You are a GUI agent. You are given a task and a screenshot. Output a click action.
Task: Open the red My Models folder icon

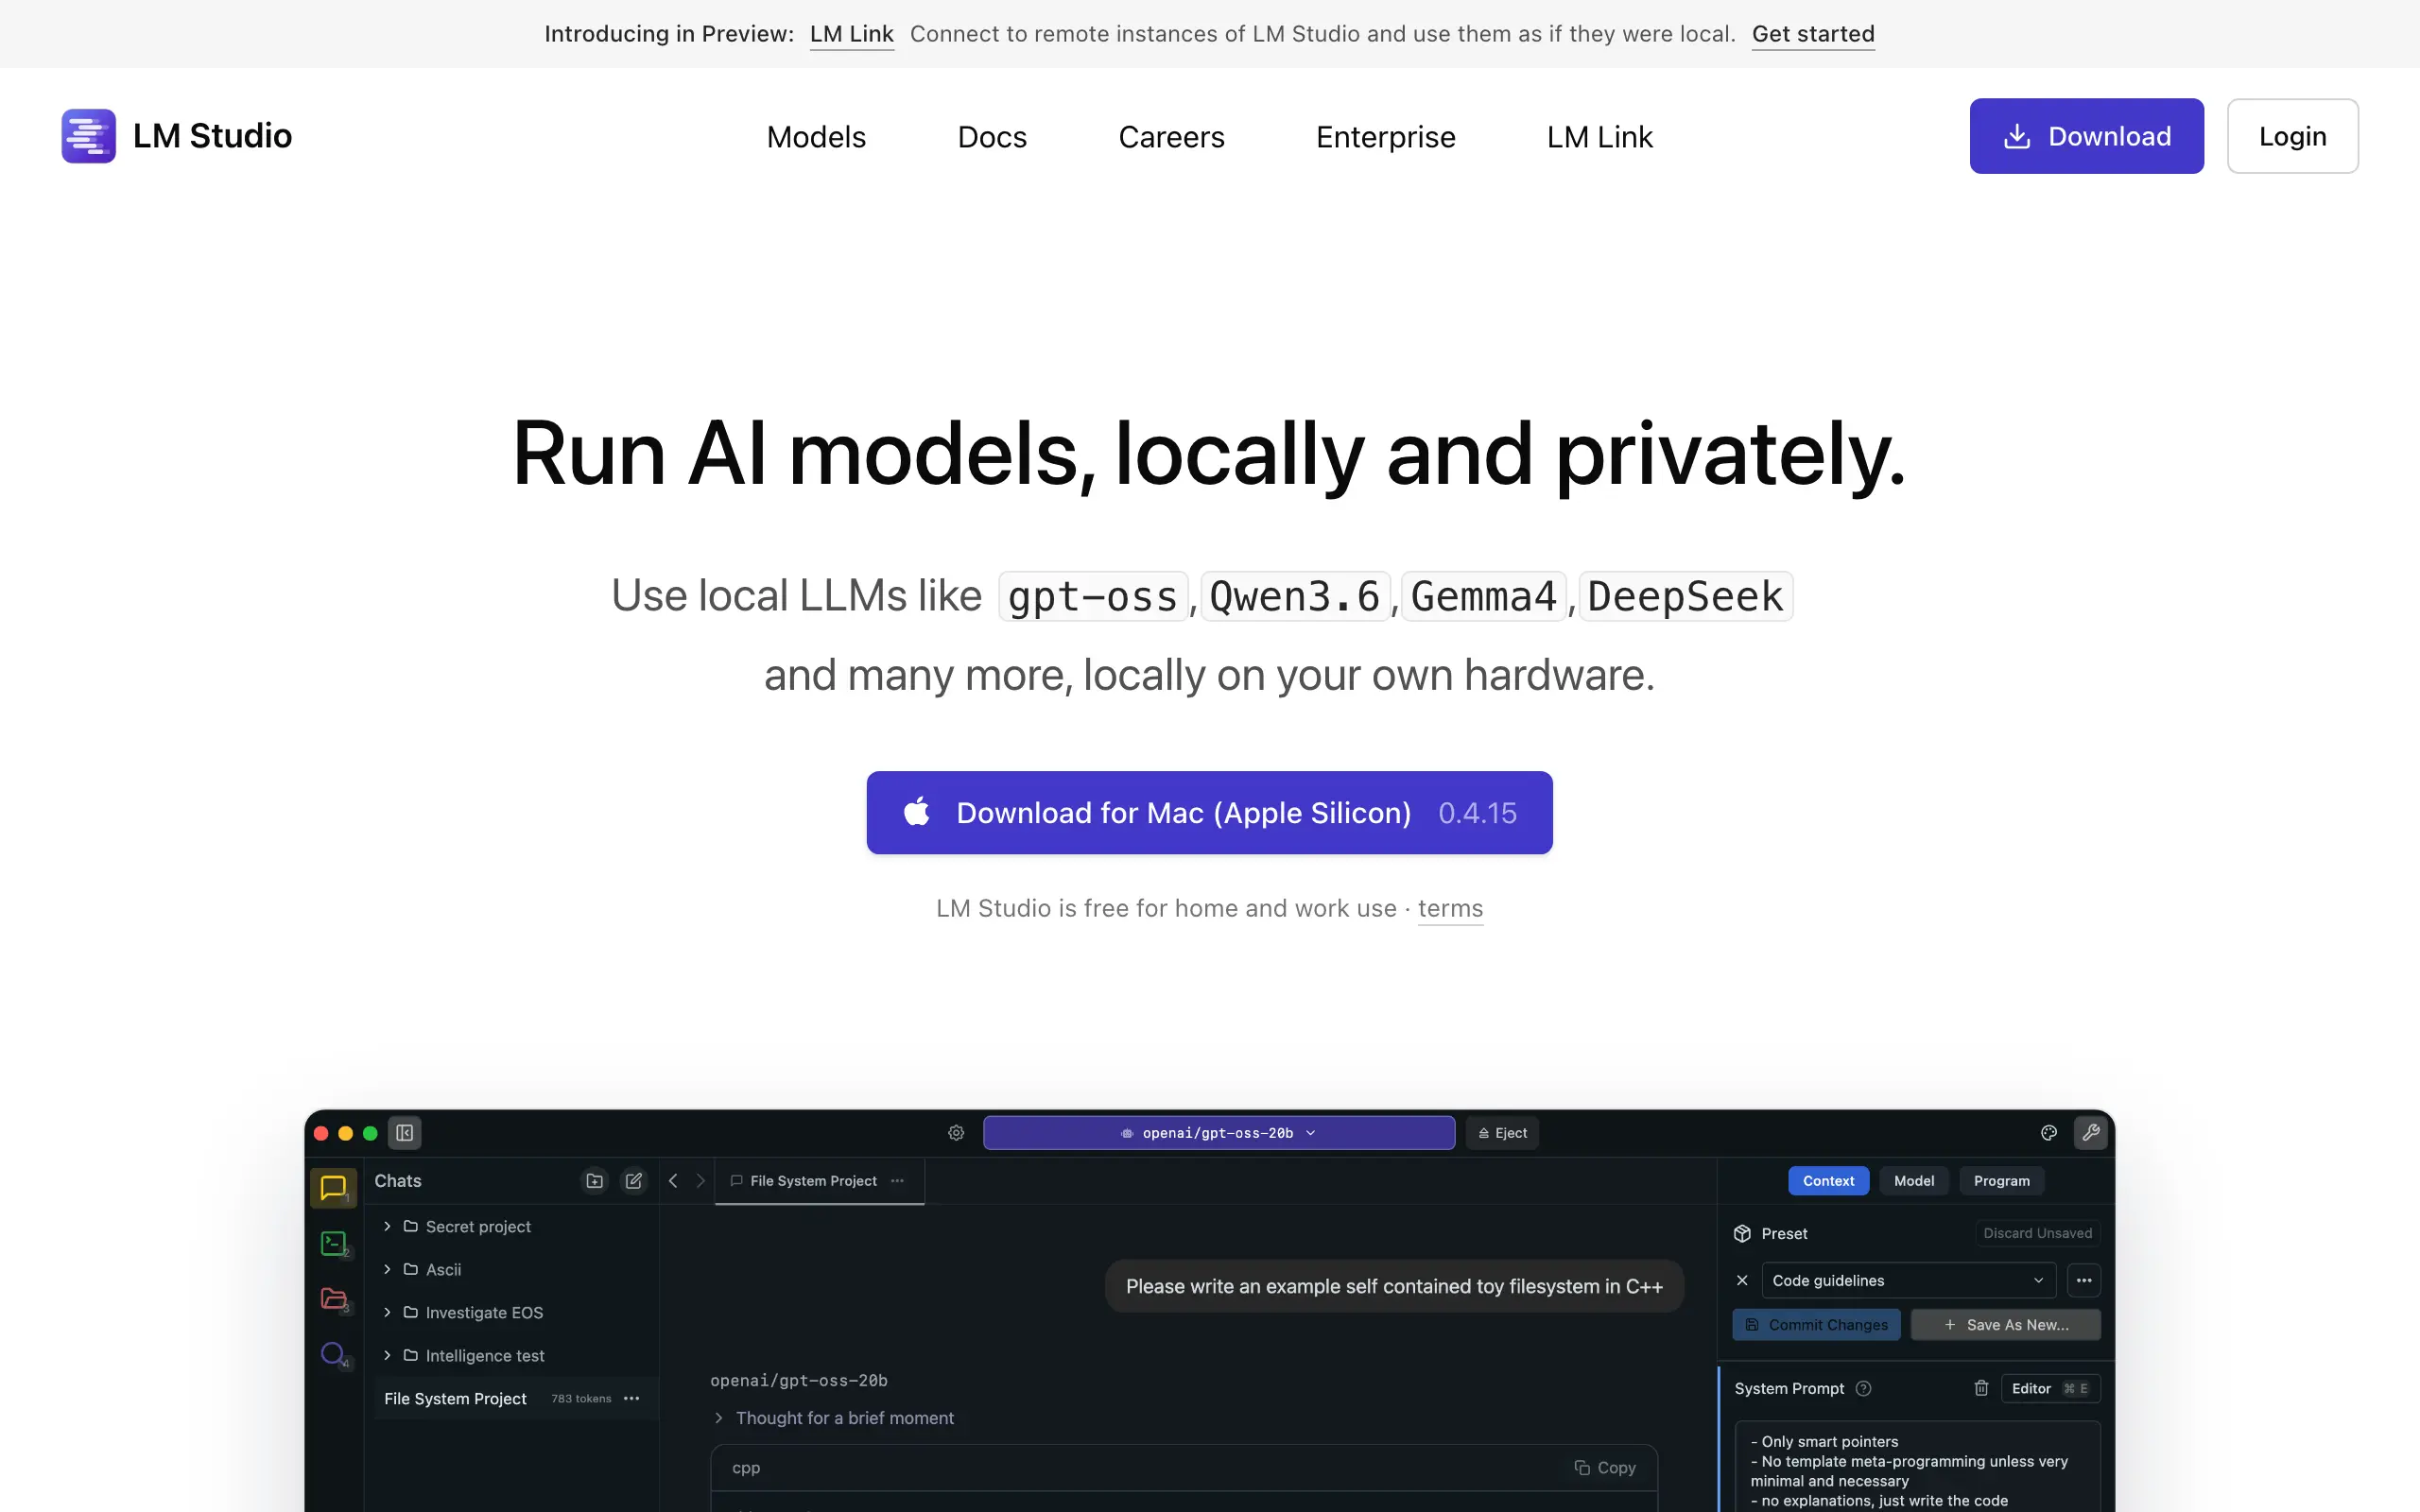[x=333, y=1299]
